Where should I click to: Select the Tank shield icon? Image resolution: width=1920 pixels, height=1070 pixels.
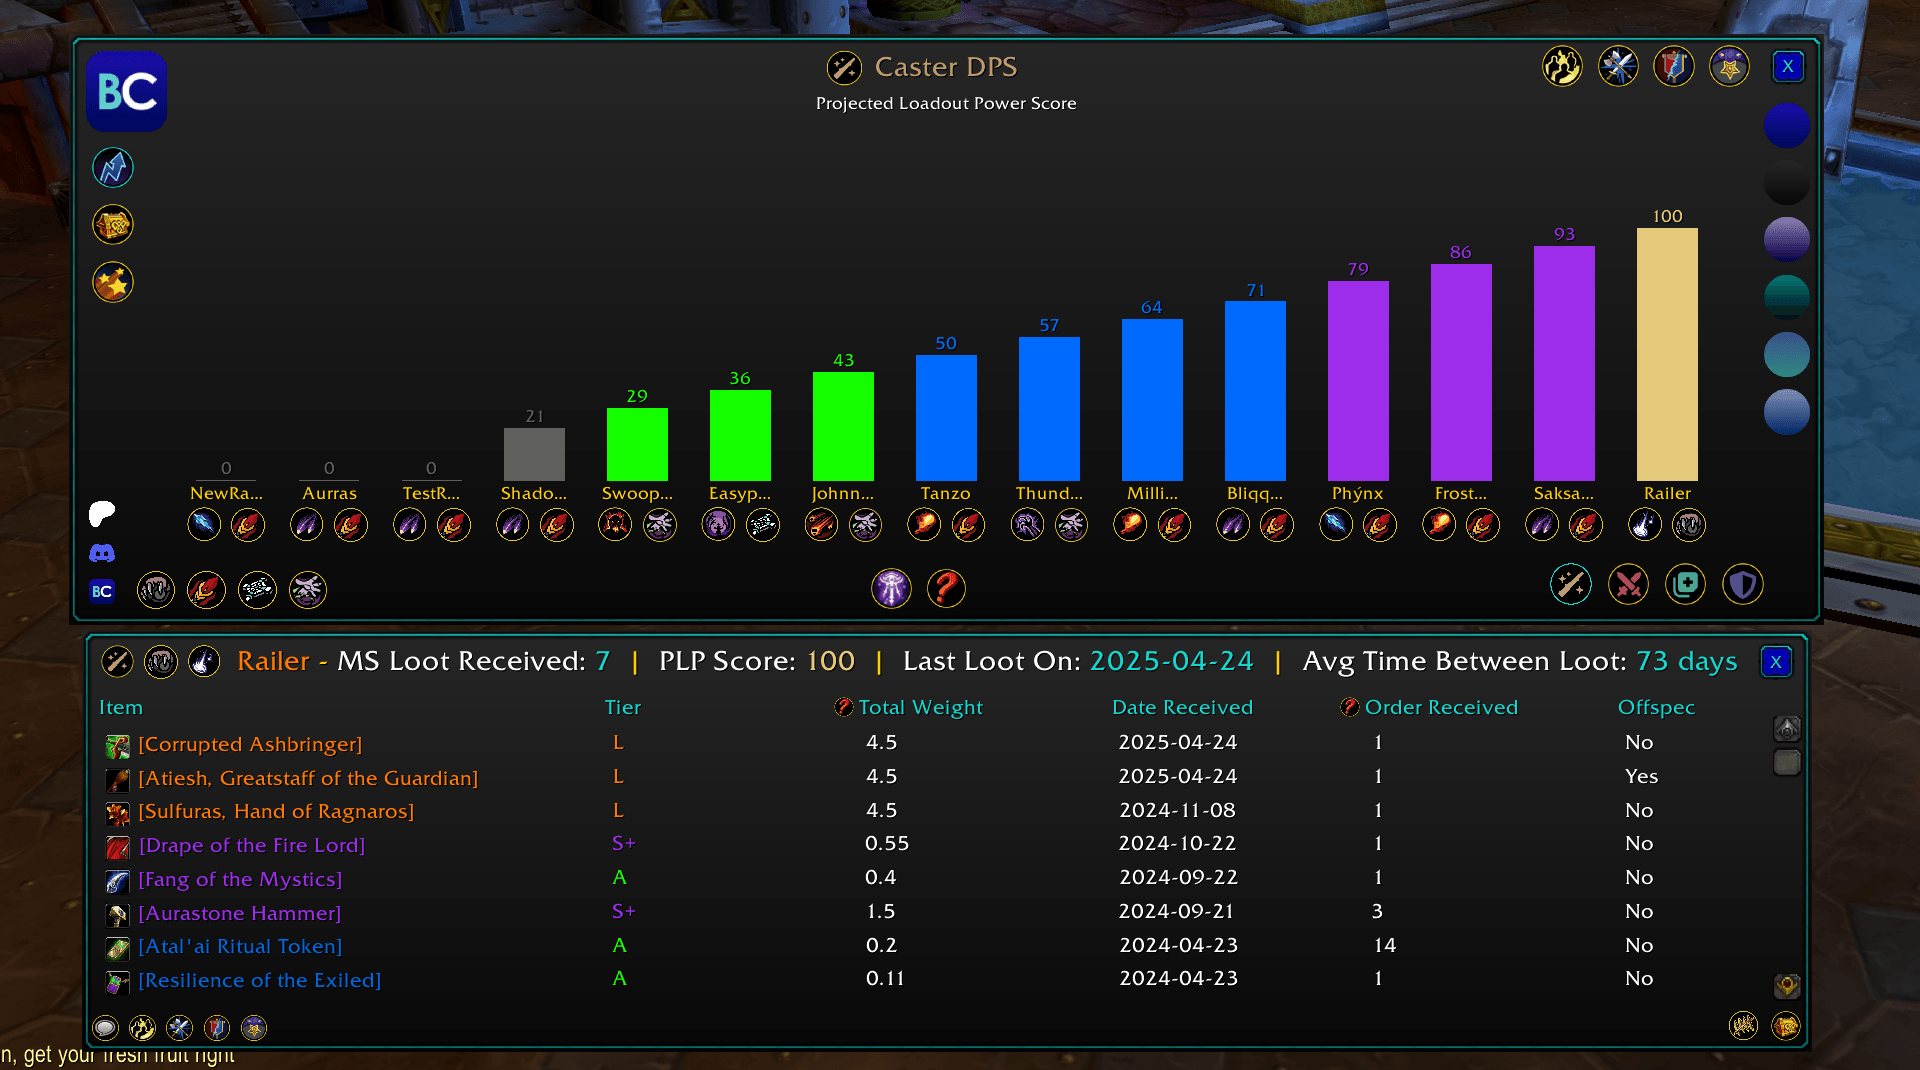tap(1743, 585)
